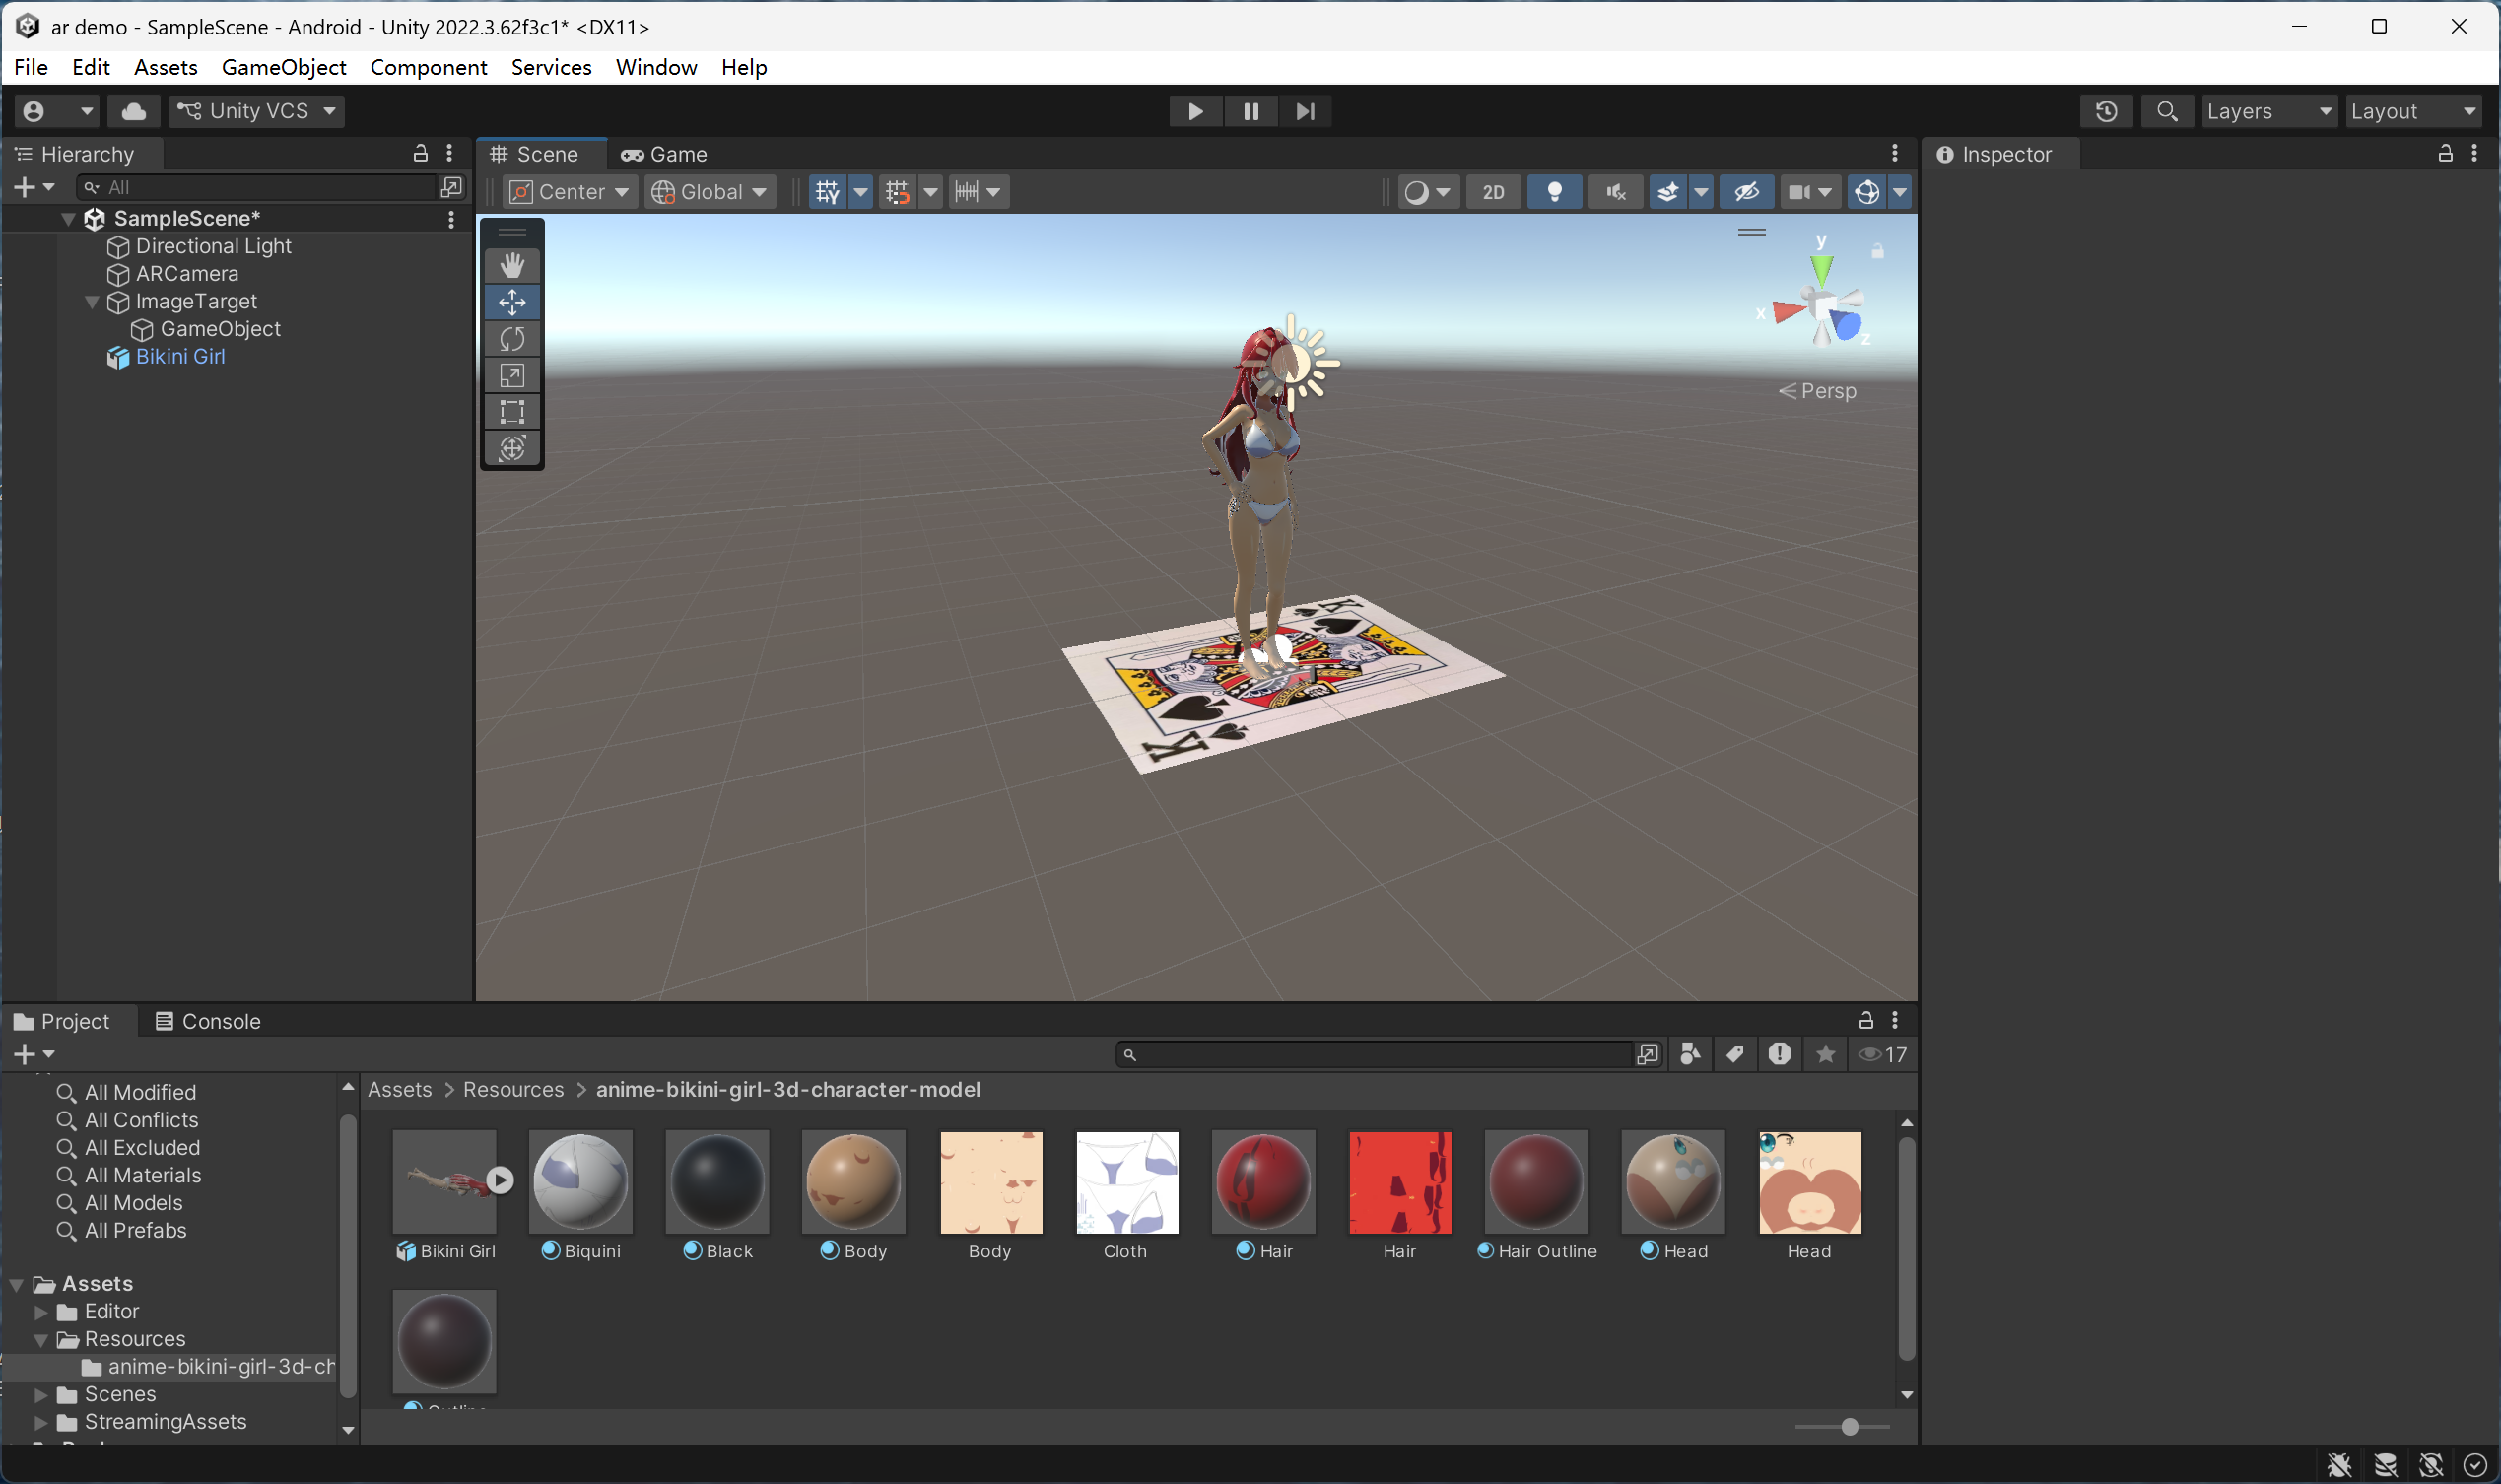Screen dimensions: 2501x1484
Task: Toggle 2D view mode
Action: [1493, 192]
